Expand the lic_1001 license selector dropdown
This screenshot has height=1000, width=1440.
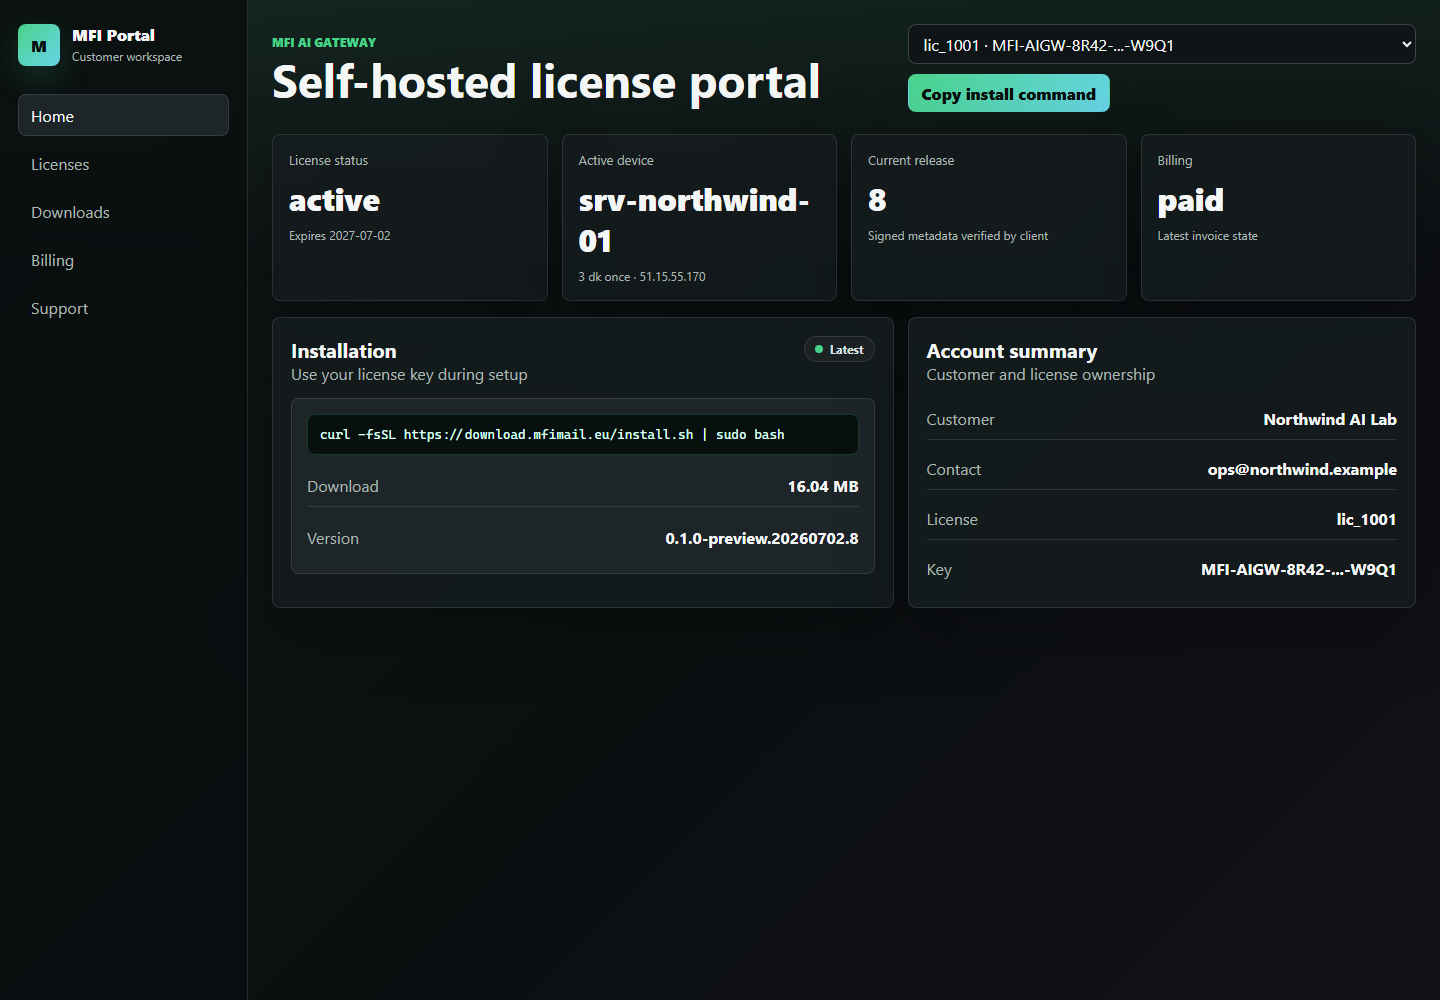pyautogui.click(x=1161, y=44)
